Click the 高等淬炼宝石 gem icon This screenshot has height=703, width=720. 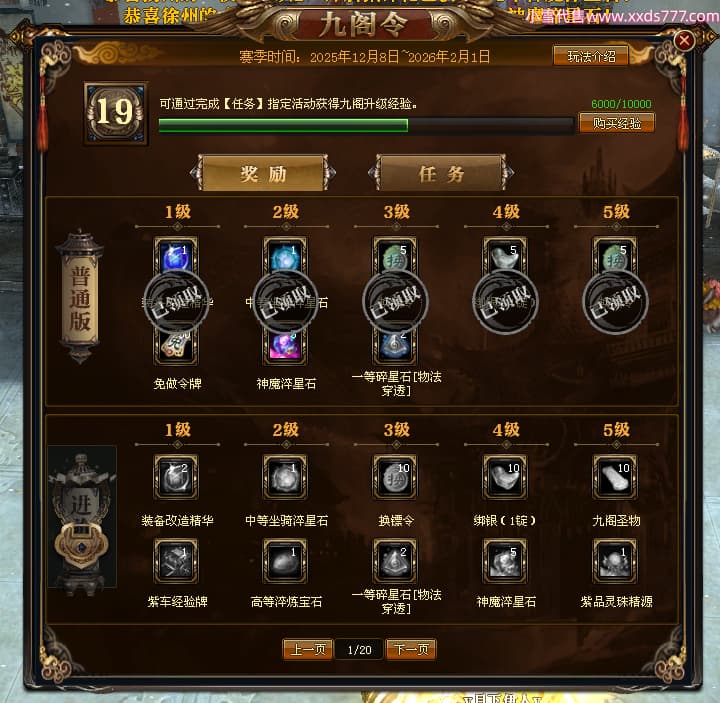285,561
